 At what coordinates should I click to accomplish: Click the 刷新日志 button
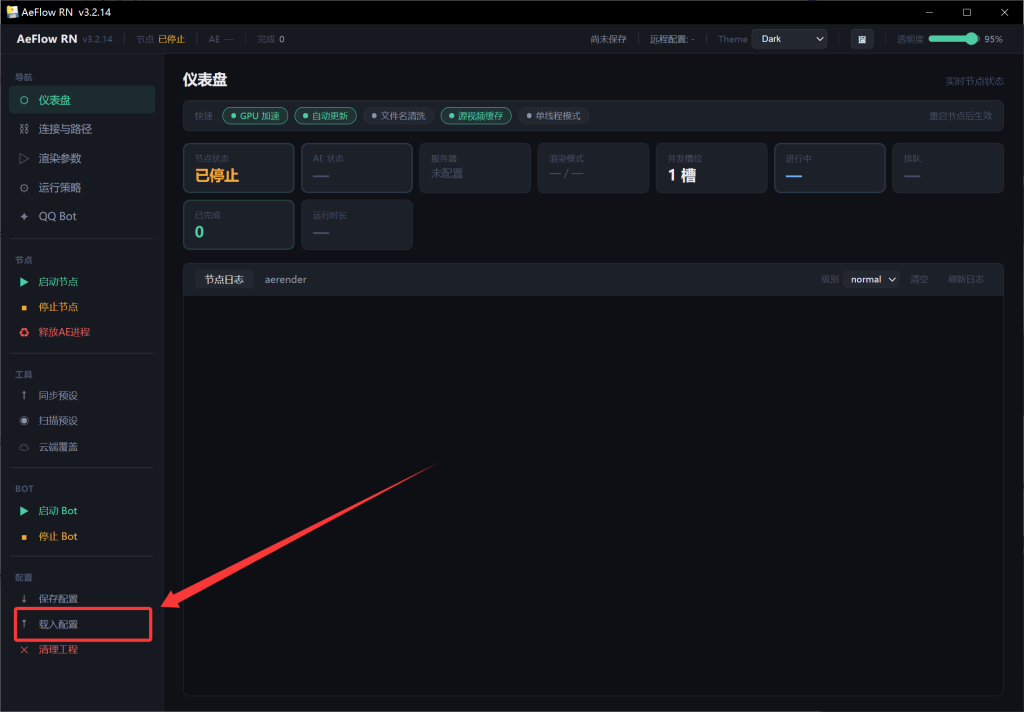(965, 280)
